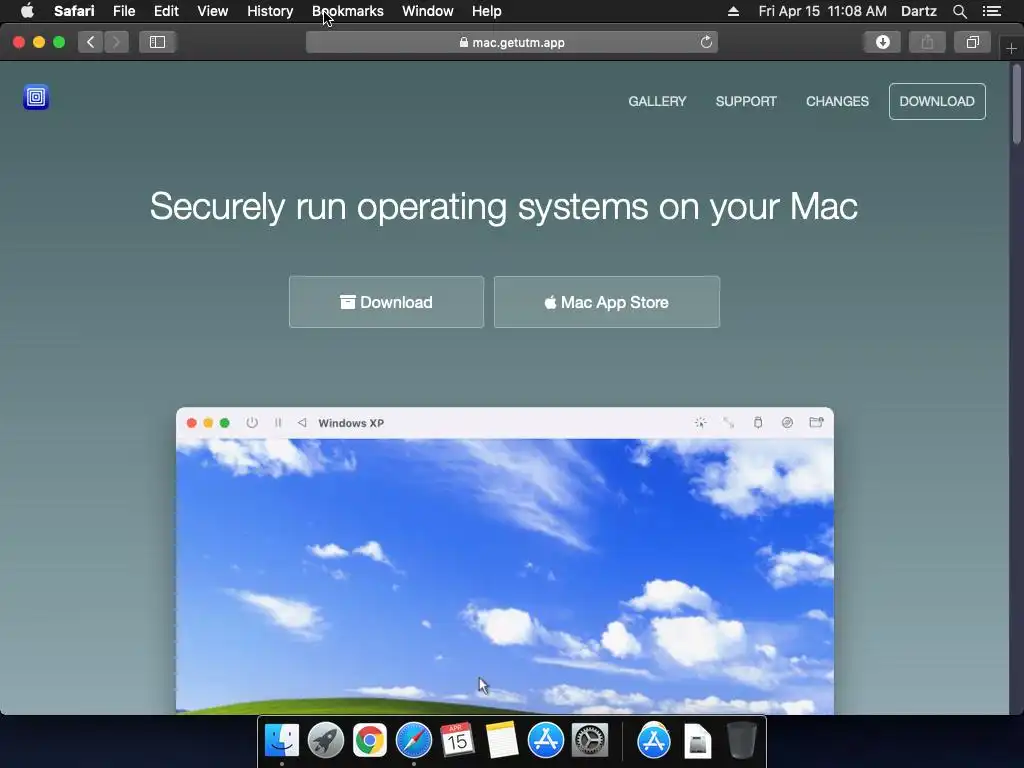The width and height of the screenshot is (1024, 768).
Task: Open Notes from the Dock
Action: 502,740
